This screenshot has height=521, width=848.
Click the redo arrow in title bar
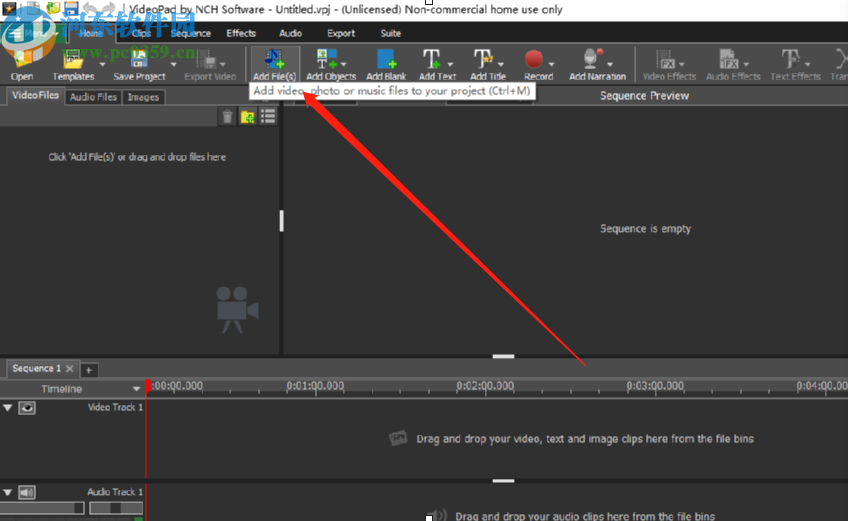pos(109,8)
